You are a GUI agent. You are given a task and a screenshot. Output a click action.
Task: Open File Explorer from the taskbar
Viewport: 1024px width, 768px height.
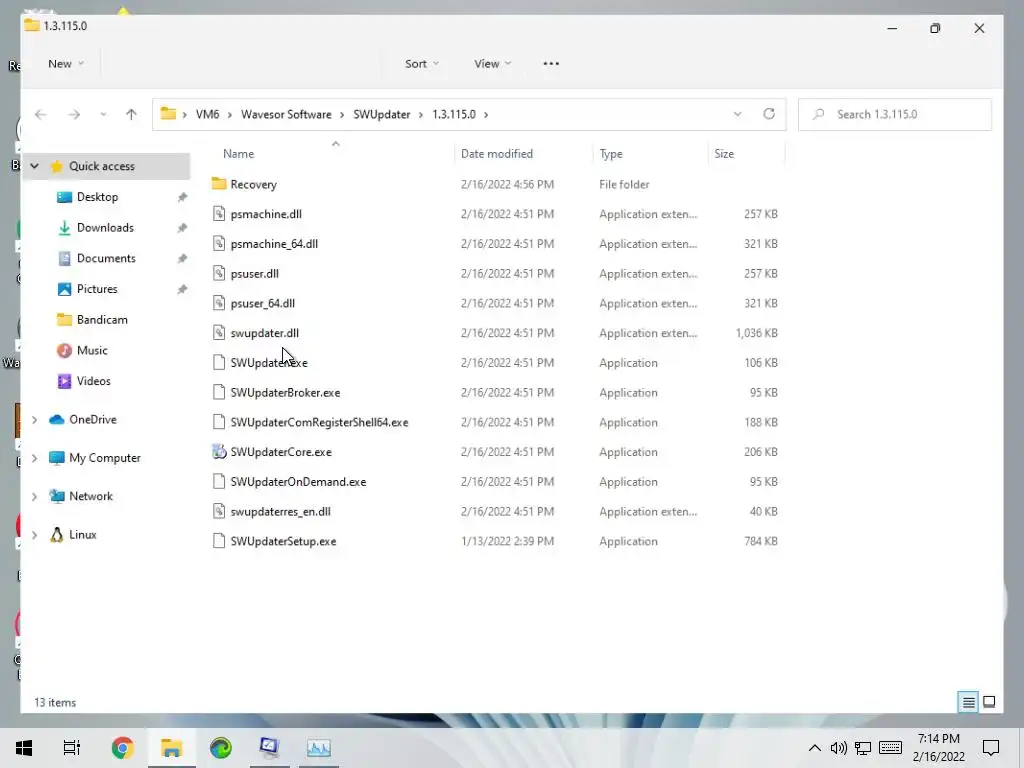coord(172,748)
